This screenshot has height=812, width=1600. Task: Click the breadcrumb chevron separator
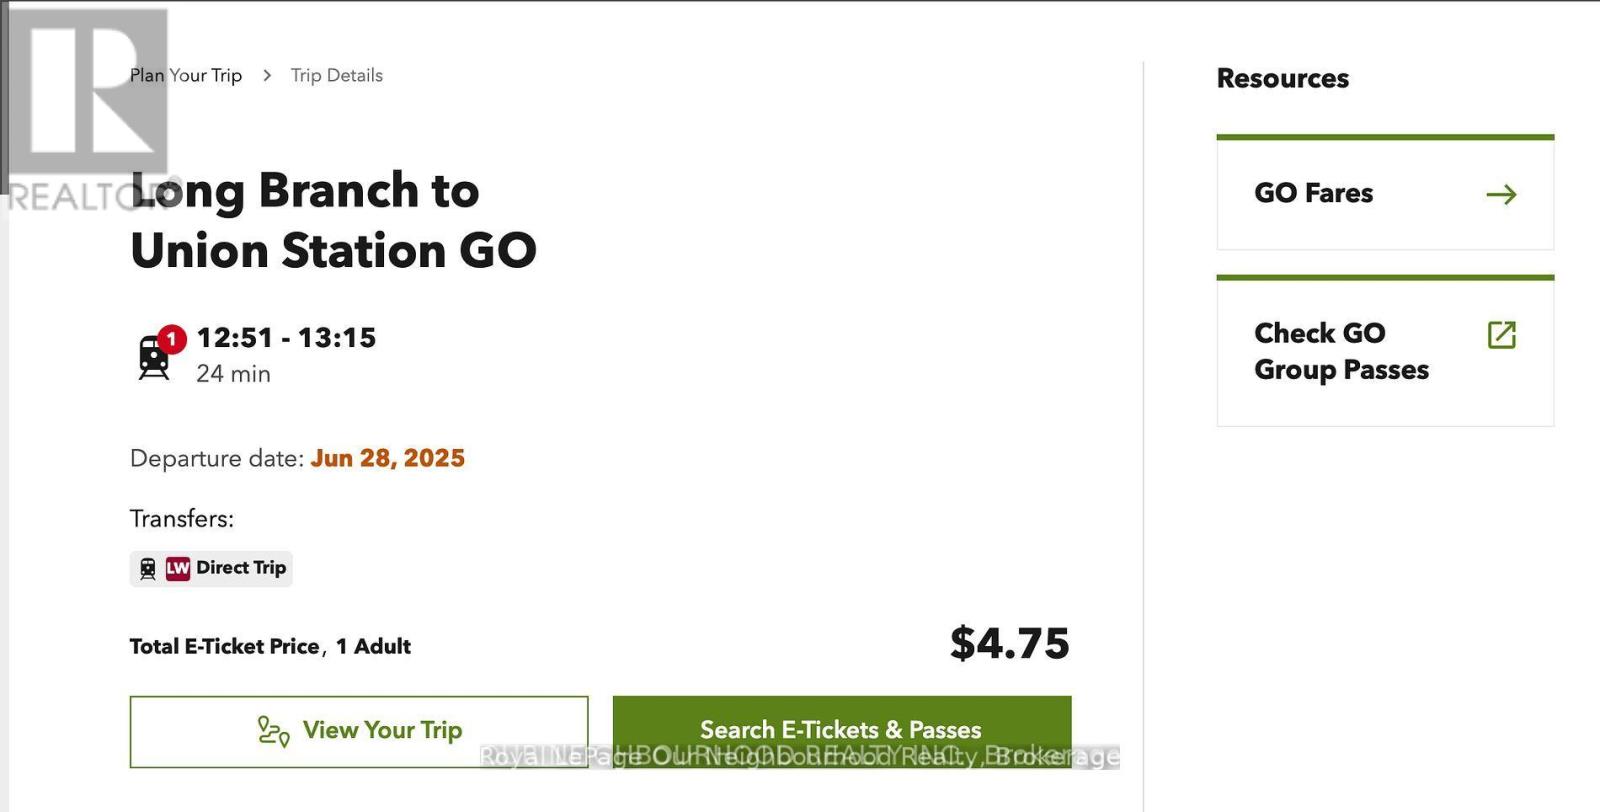click(267, 76)
